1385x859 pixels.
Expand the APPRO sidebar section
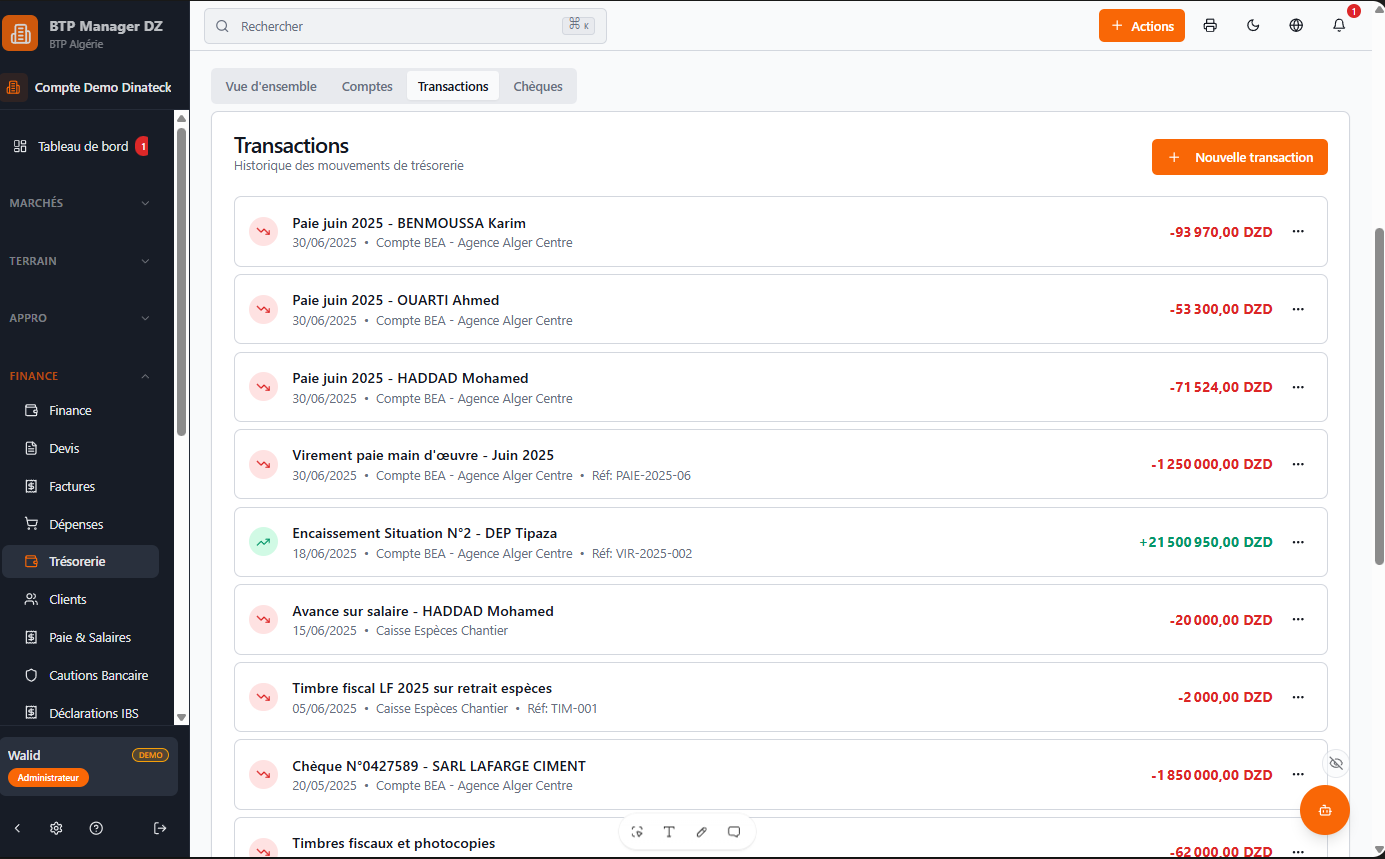tap(80, 318)
